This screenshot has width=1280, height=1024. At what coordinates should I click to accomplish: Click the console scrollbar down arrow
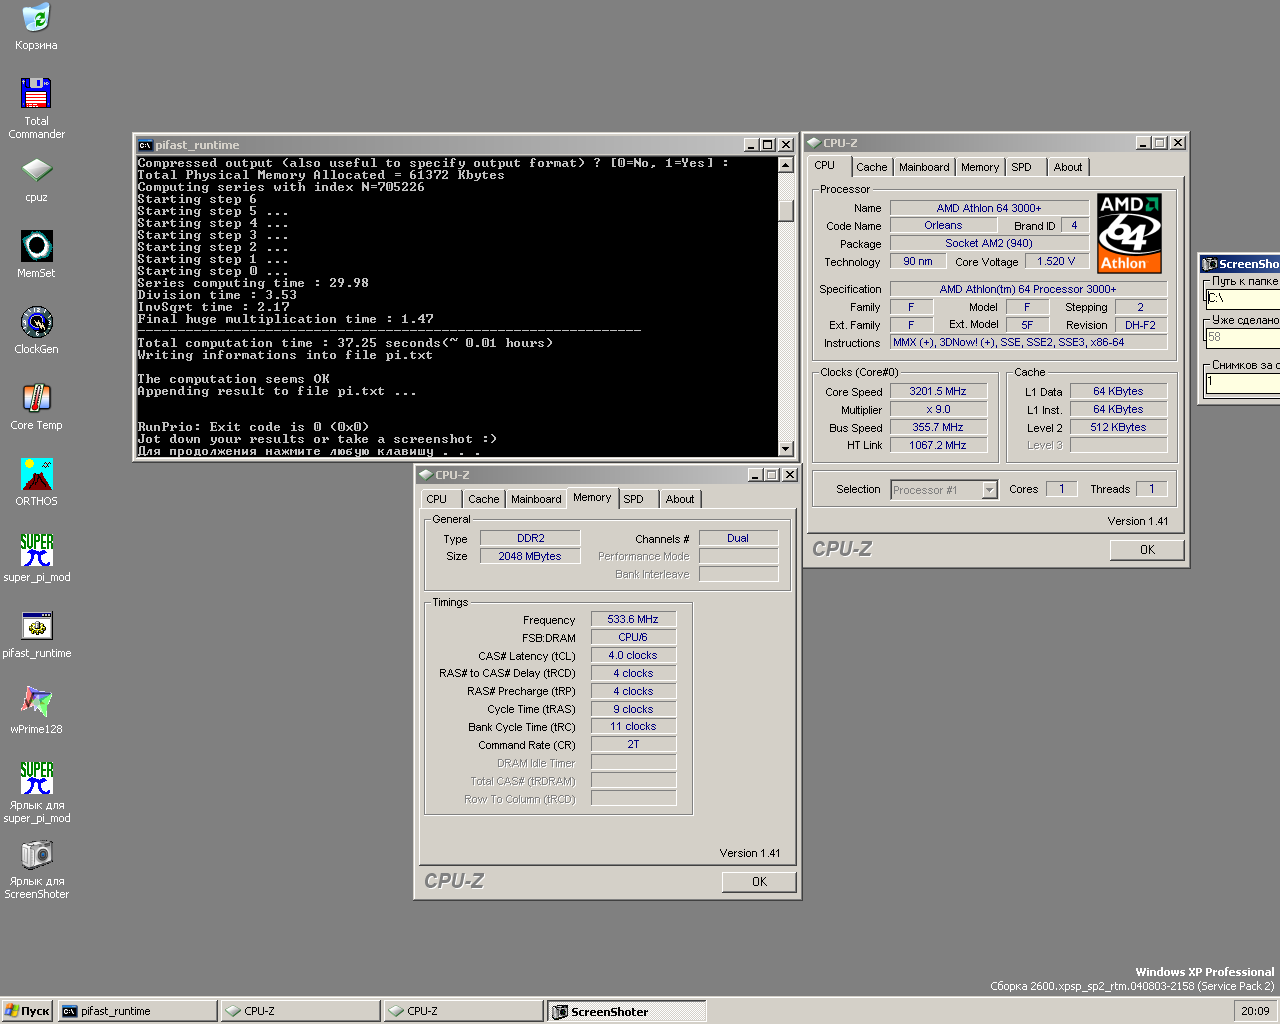[786, 449]
